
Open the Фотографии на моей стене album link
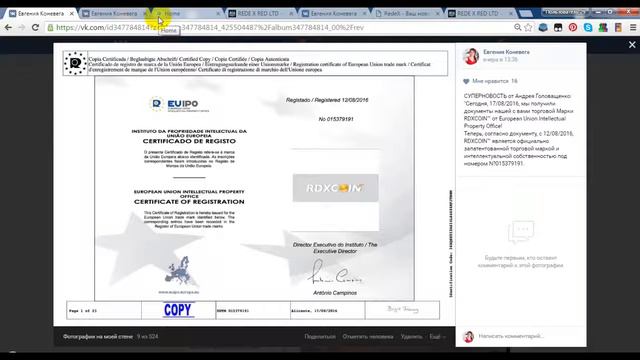[x=98, y=337]
